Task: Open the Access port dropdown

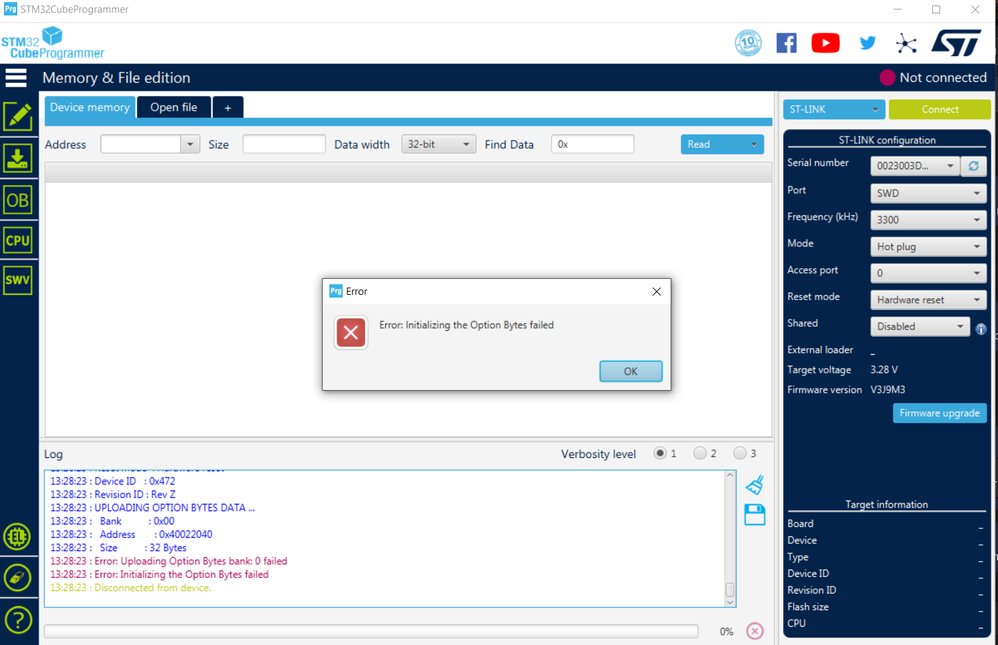Action: pyautogui.click(x=929, y=273)
